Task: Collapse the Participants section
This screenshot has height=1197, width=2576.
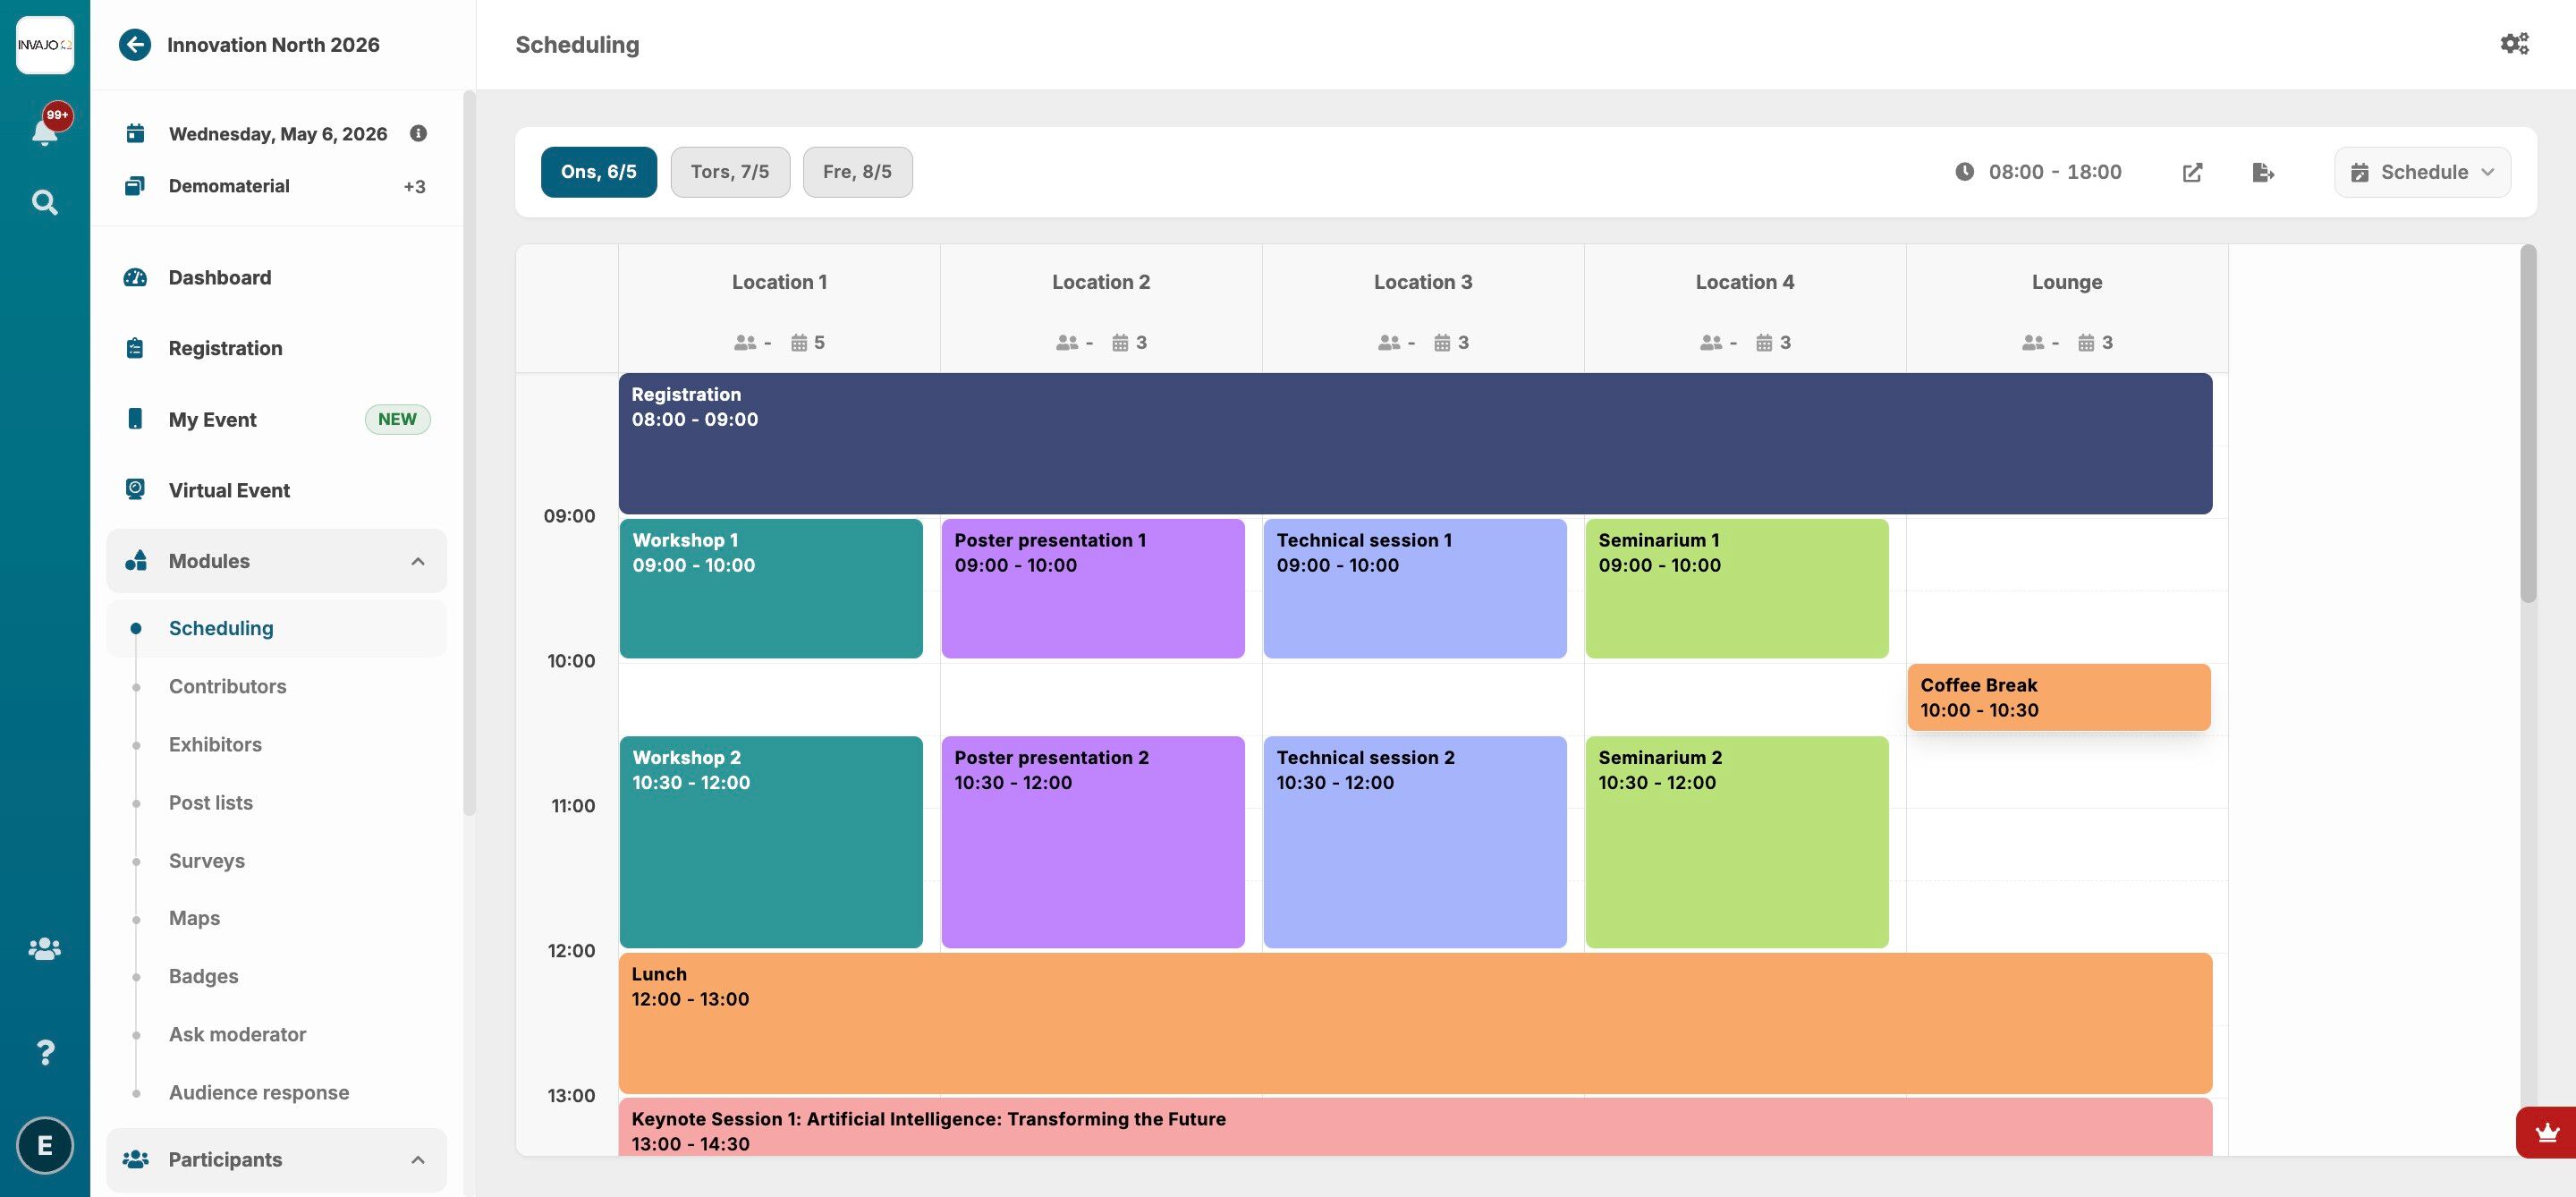Action: click(x=418, y=1160)
